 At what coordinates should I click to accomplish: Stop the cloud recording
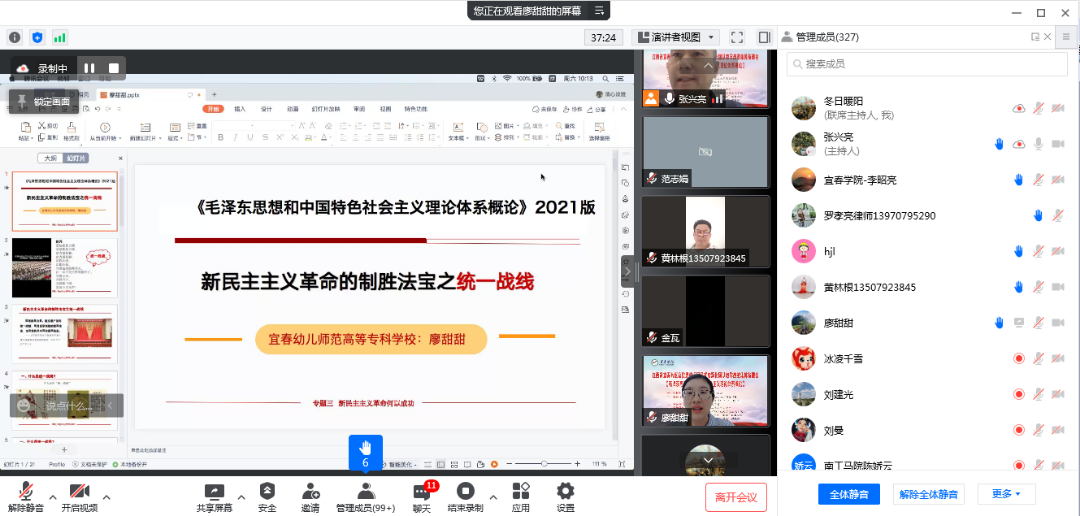(x=114, y=68)
